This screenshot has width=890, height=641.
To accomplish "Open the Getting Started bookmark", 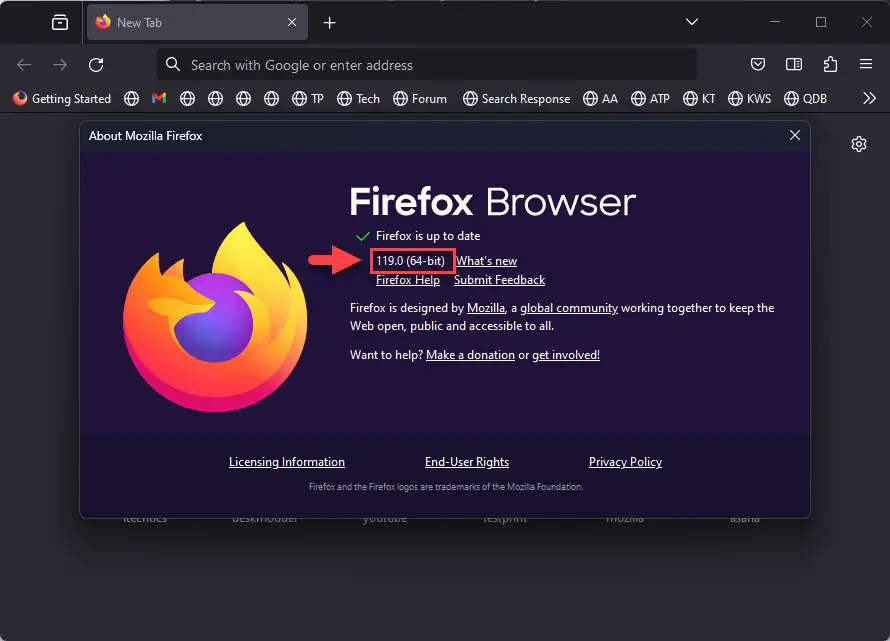I will point(62,99).
